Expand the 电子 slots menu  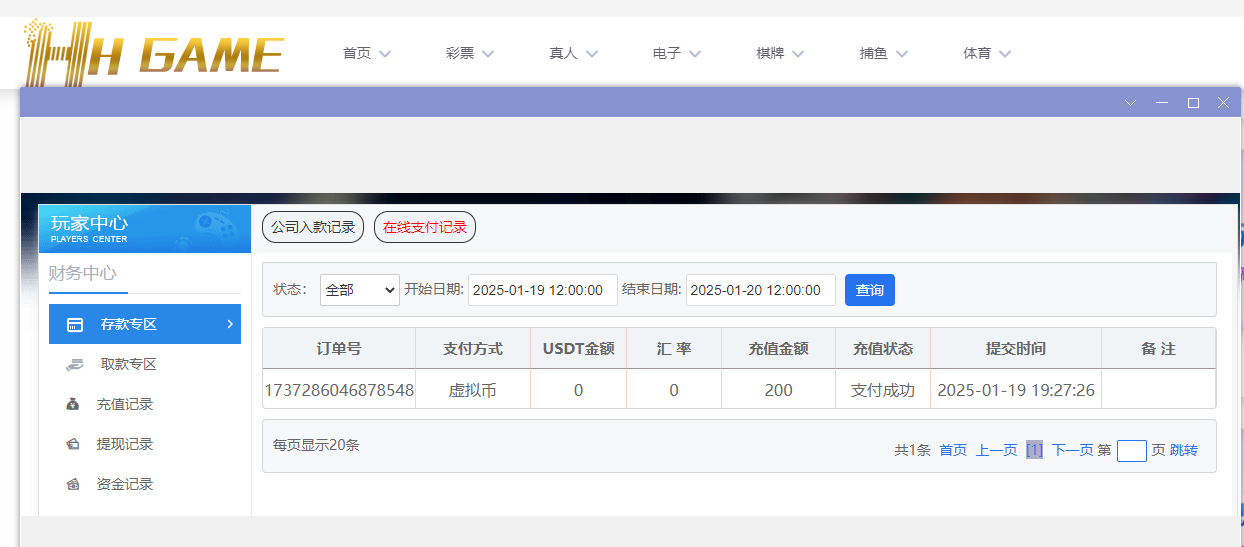[676, 54]
